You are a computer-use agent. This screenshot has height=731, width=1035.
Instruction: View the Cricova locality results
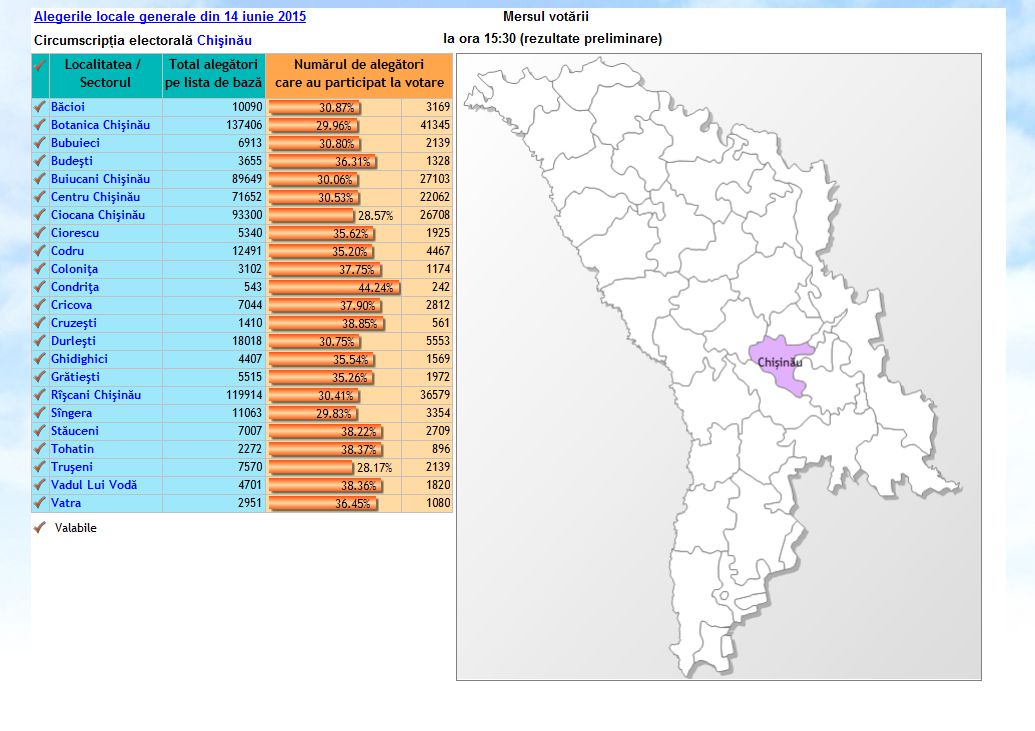pos(71,304)
